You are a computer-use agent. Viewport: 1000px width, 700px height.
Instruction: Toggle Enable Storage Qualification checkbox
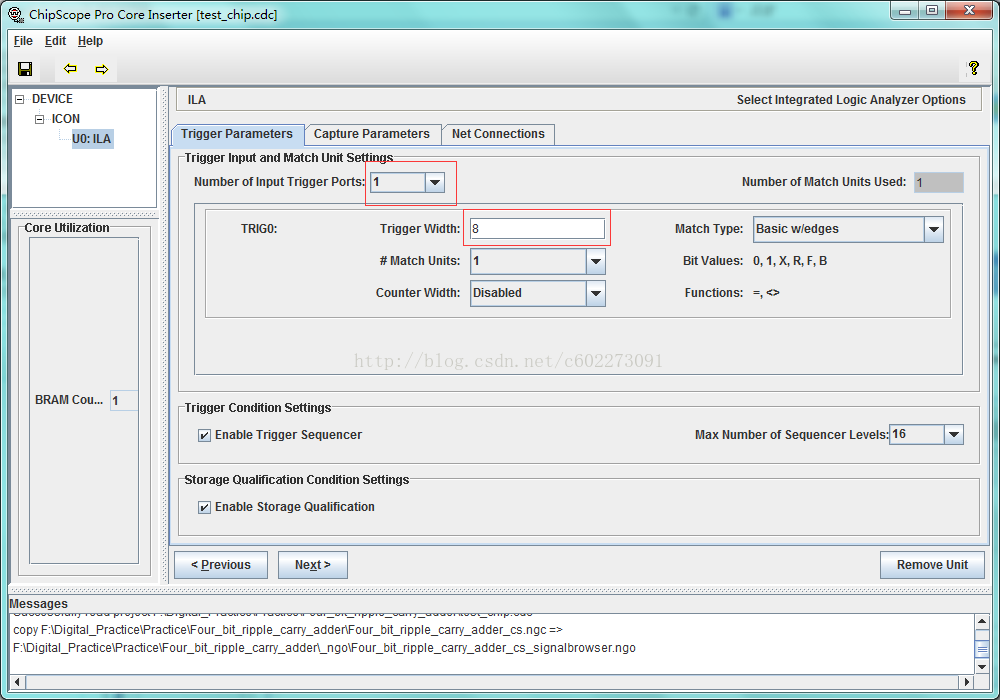(204, 507)
